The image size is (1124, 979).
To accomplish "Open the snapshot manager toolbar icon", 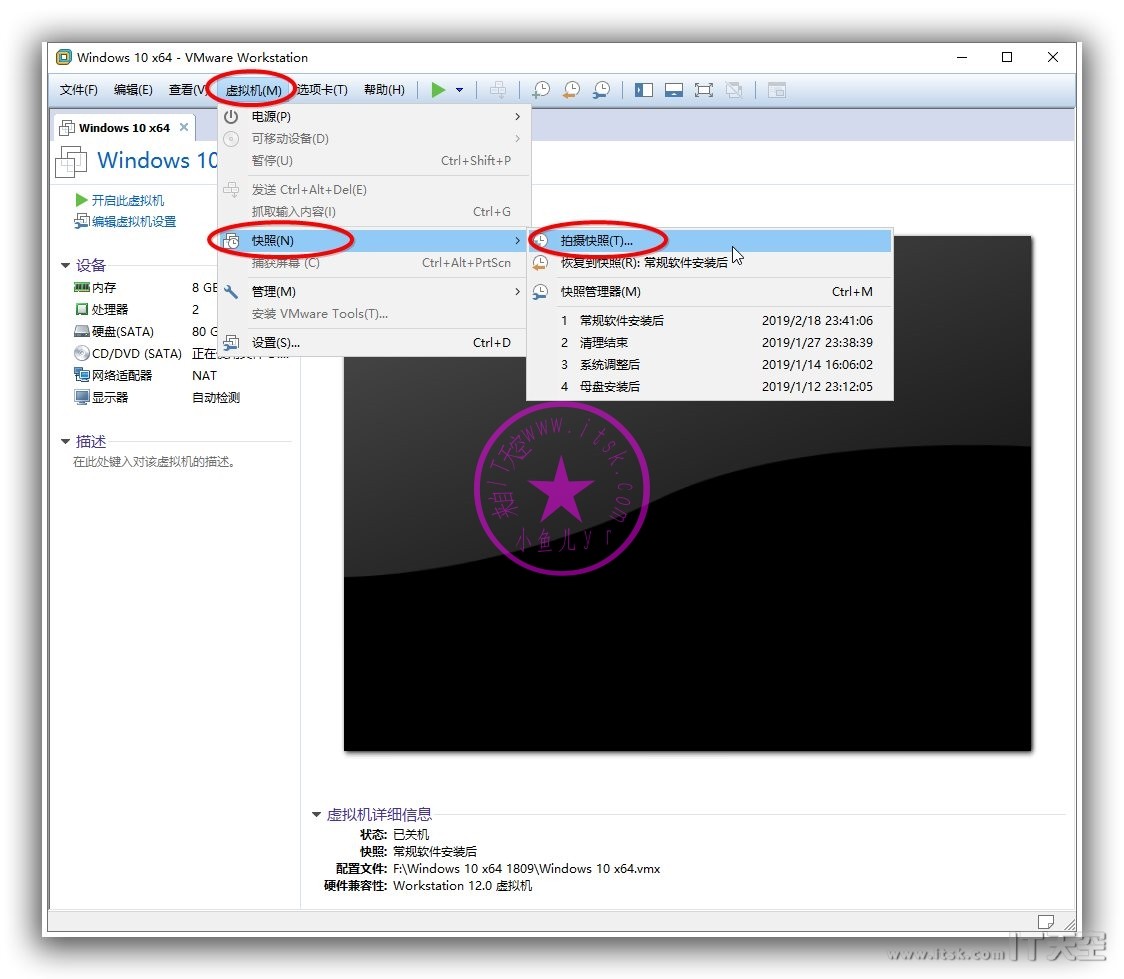I will tap(601, 90).
